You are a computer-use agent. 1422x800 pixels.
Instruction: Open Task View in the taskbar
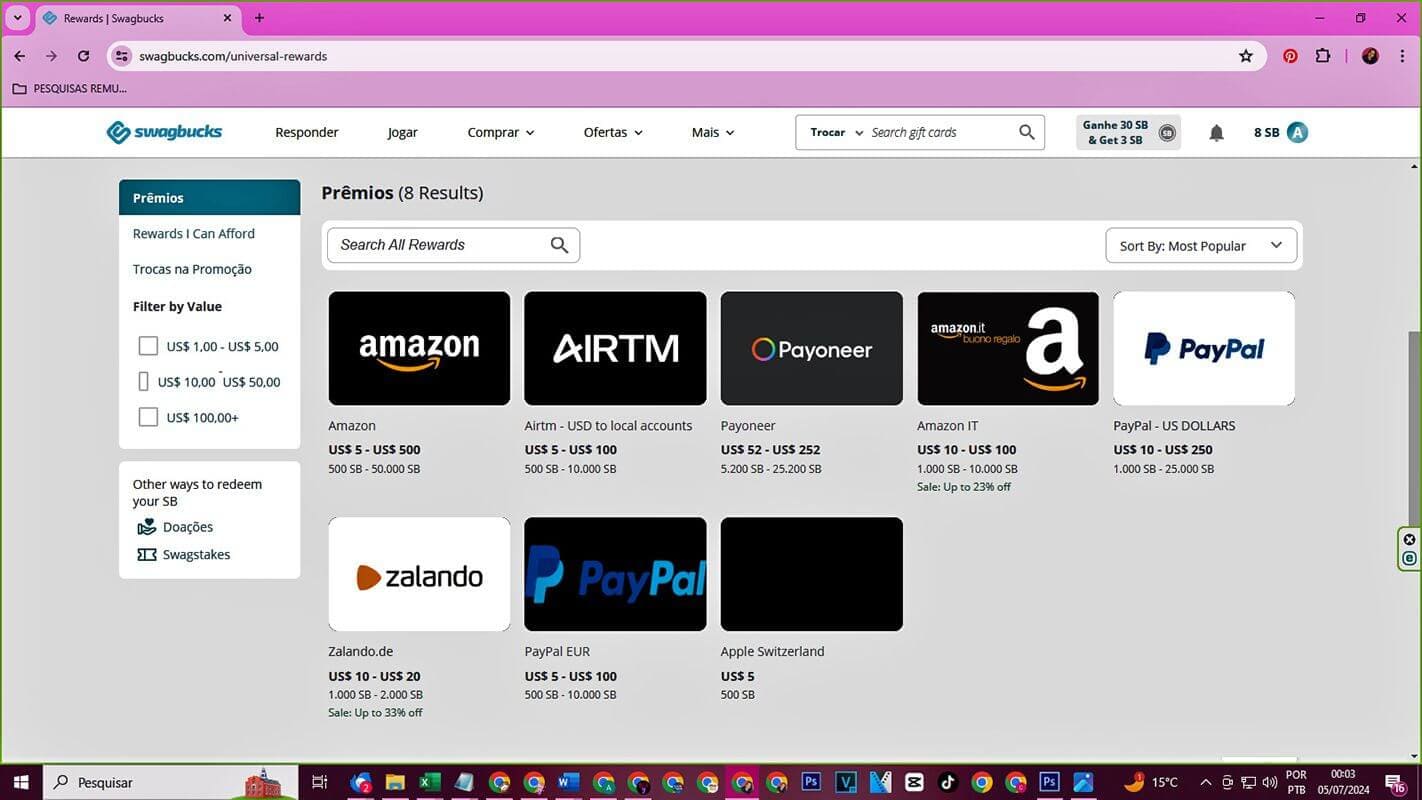(x=320, y=782)
